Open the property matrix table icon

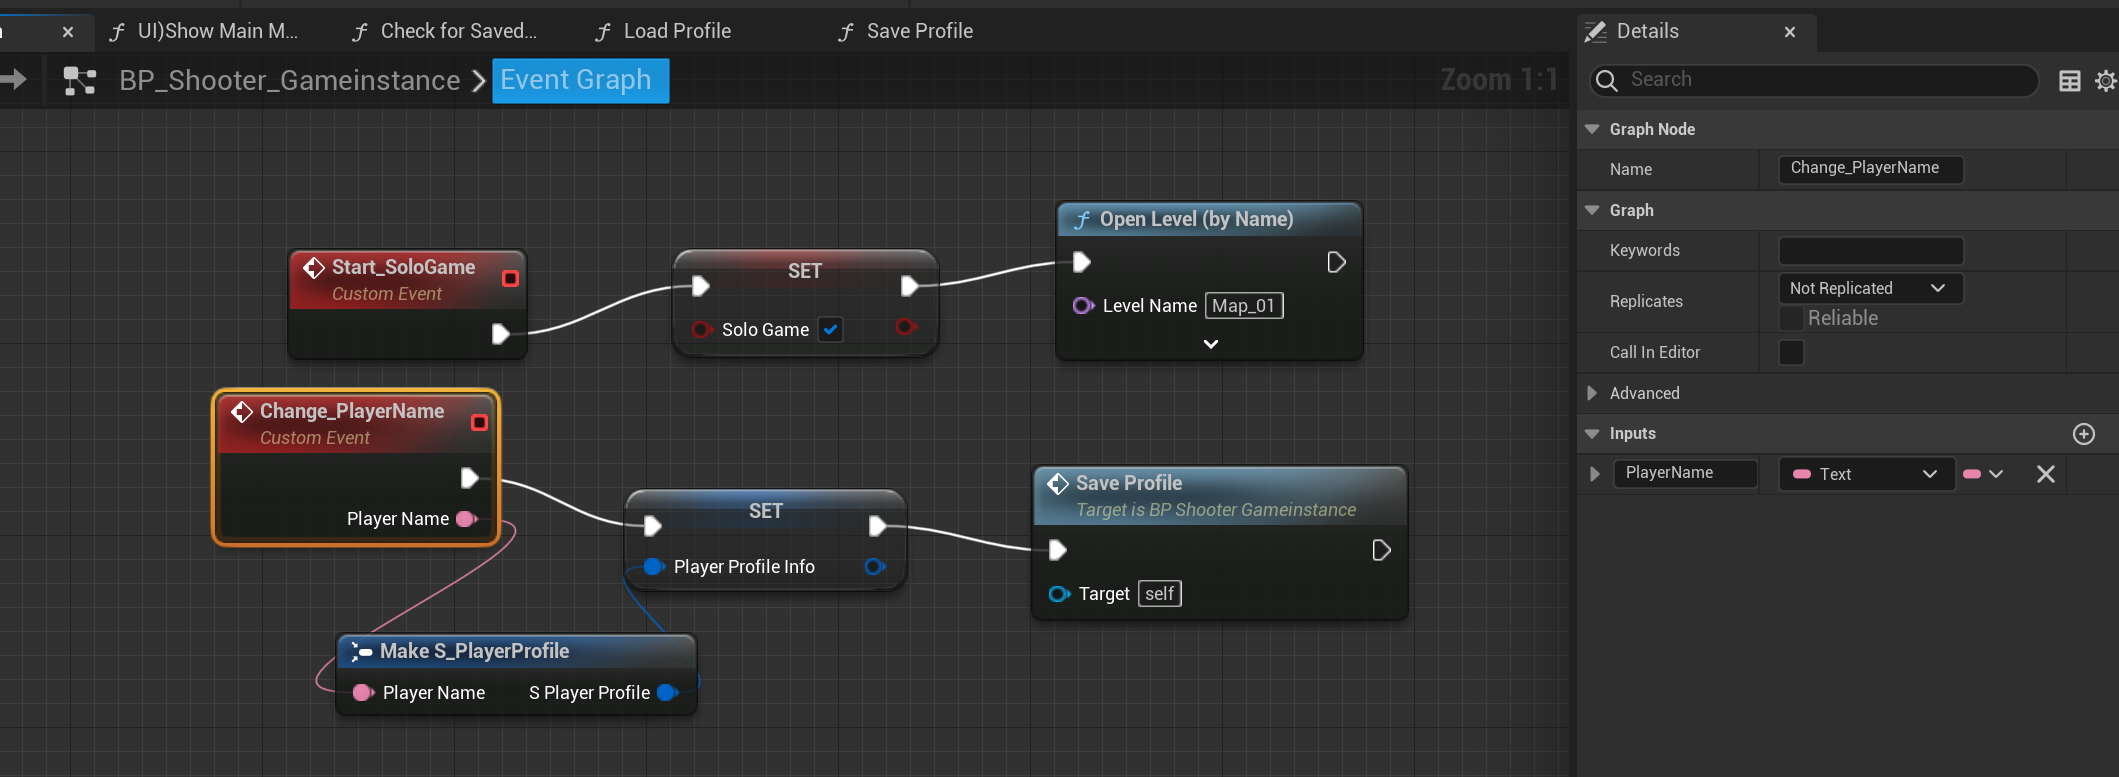pos(2070,81)
